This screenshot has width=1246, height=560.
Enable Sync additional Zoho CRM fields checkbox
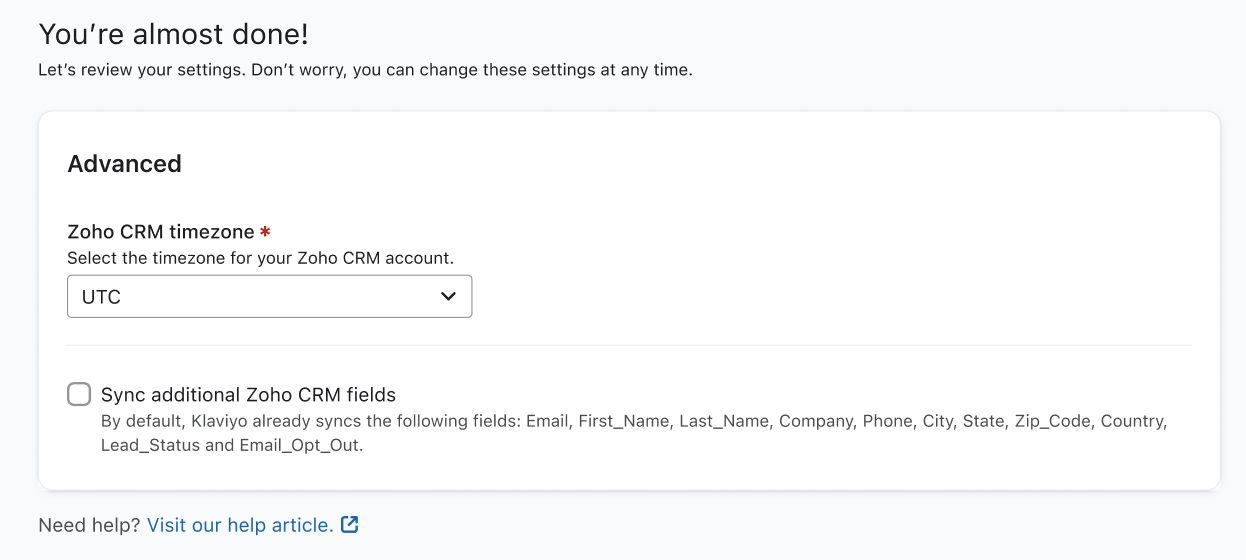tap(79, 394)
